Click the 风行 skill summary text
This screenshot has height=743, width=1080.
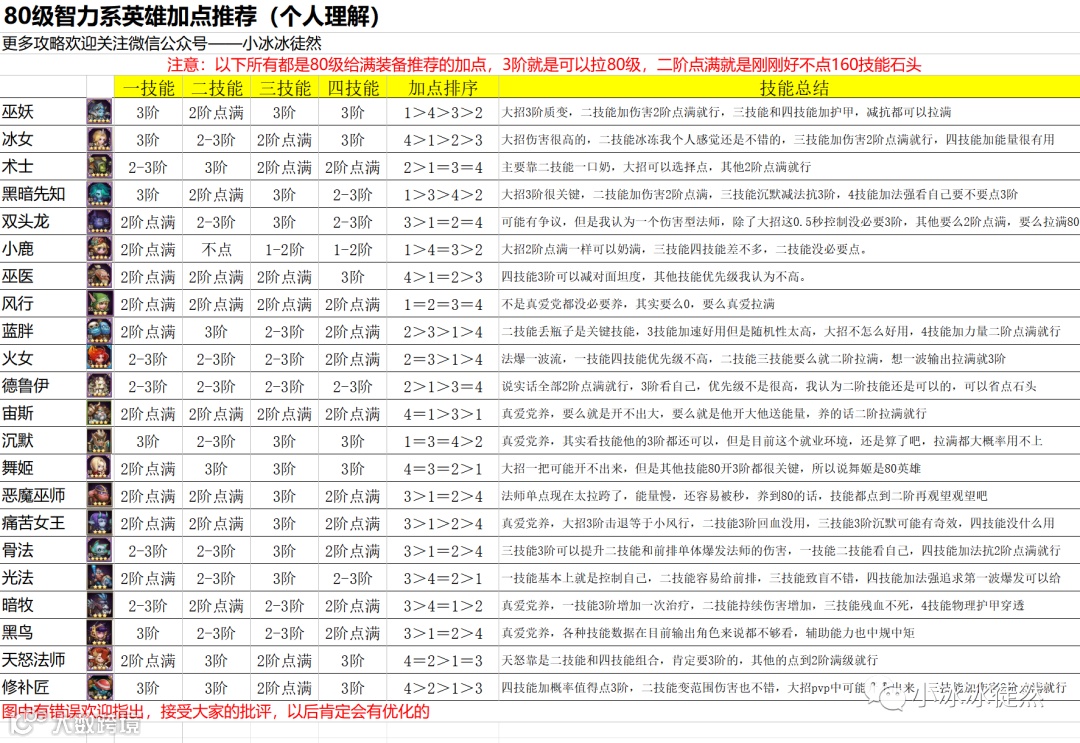tap(638, 304)
